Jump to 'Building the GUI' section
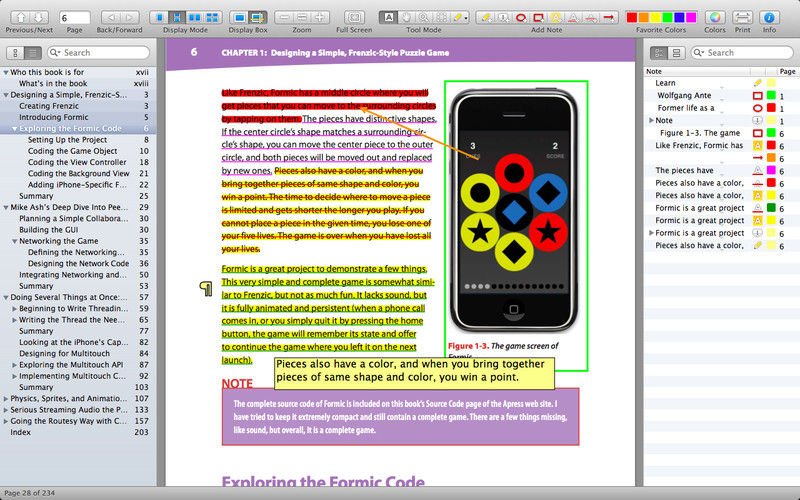800x500 pixels. [48, 230]
